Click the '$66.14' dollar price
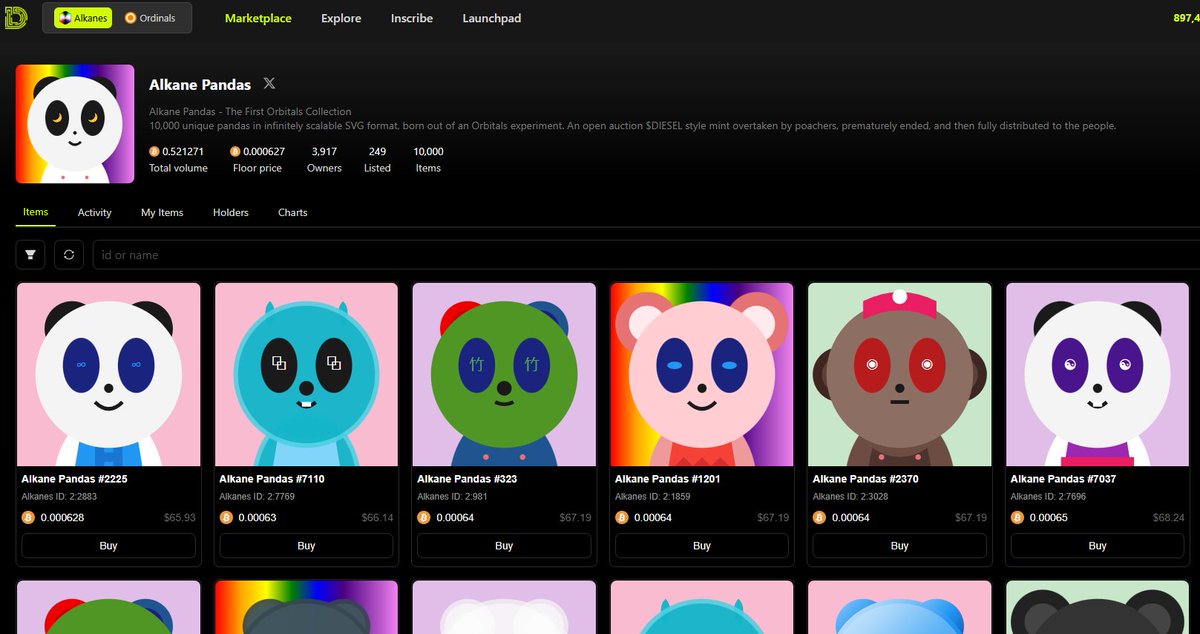The image size is (1200, 634). point(378,518)
